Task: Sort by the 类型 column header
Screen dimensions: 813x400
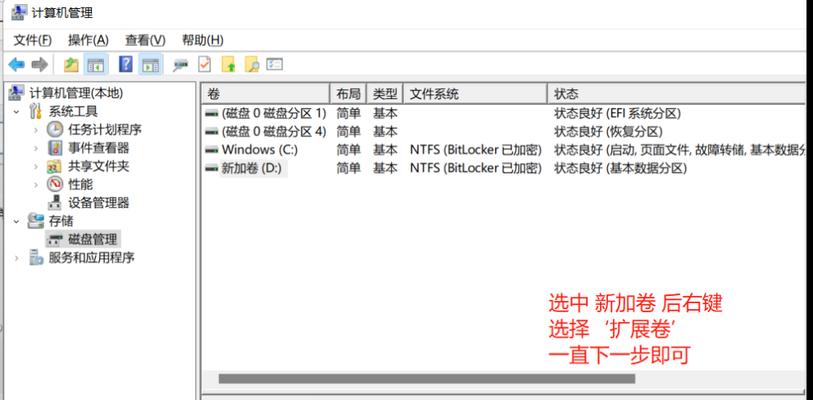Action: pos(385,94)
